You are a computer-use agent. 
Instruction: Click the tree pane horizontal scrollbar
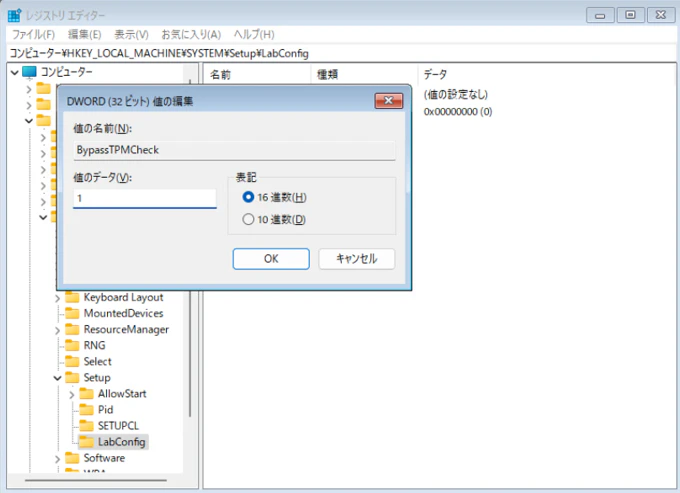tap(96, 480)
